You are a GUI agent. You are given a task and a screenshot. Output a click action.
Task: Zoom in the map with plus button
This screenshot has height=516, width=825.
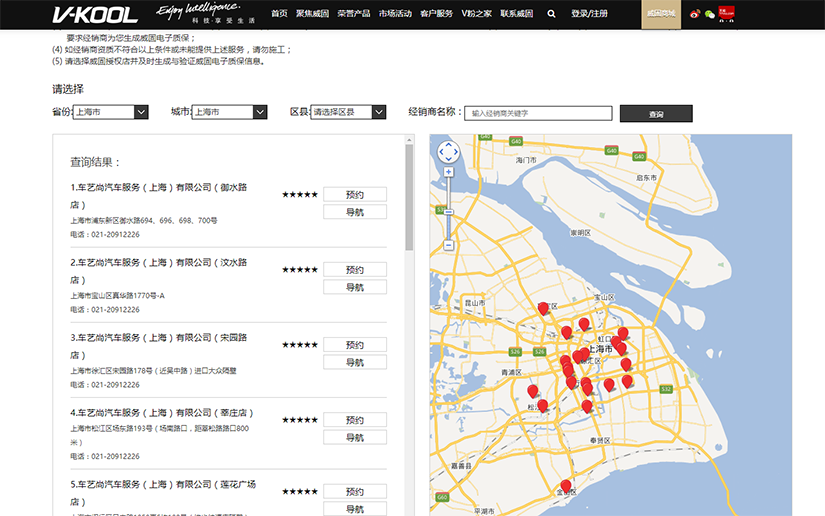coord(449,172)
